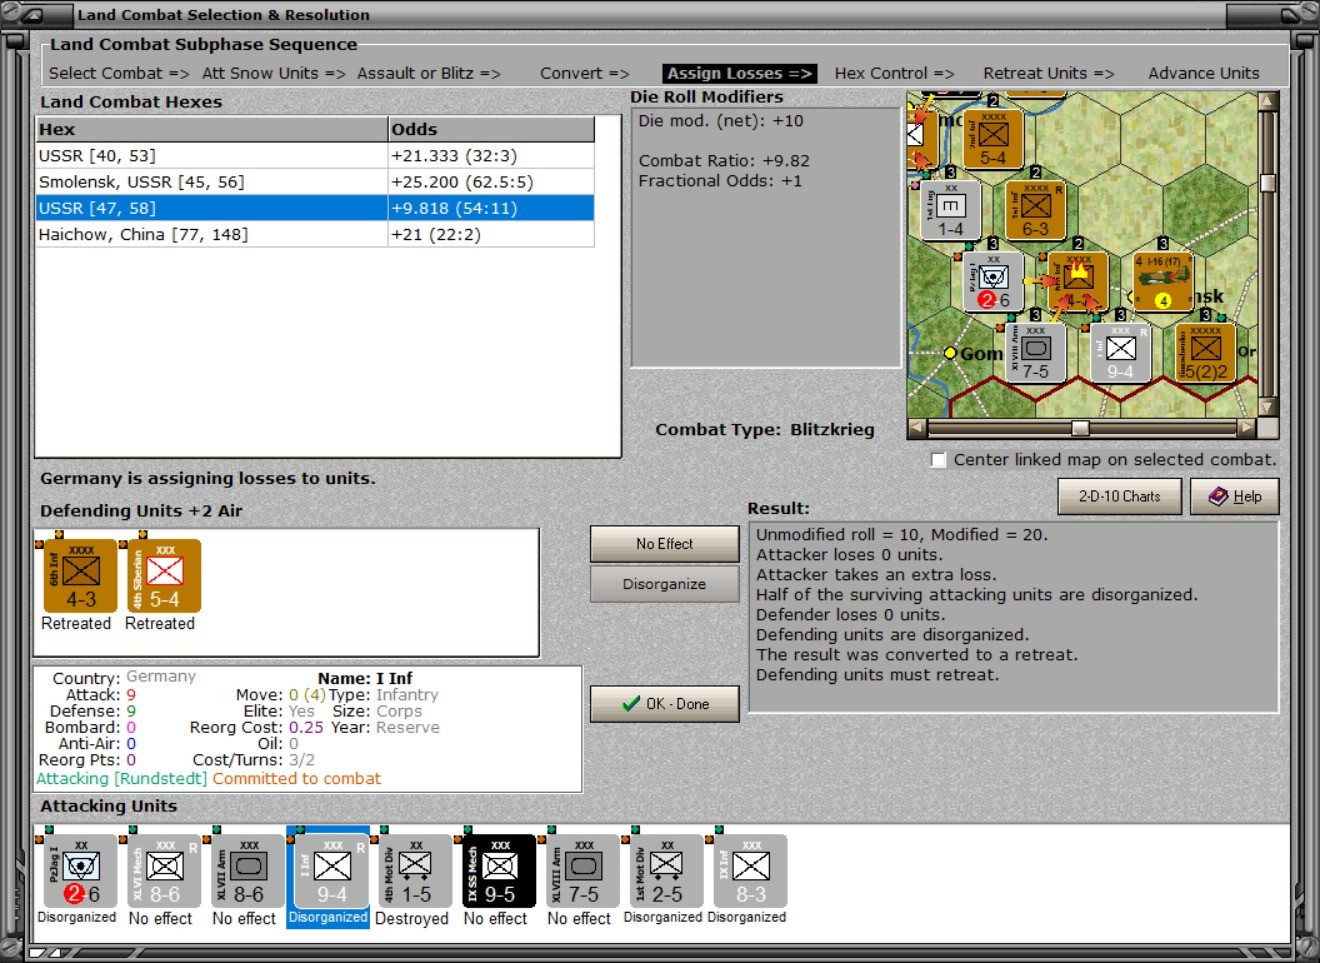Click the +21 (22:2) odds cell

coord(491,234)
